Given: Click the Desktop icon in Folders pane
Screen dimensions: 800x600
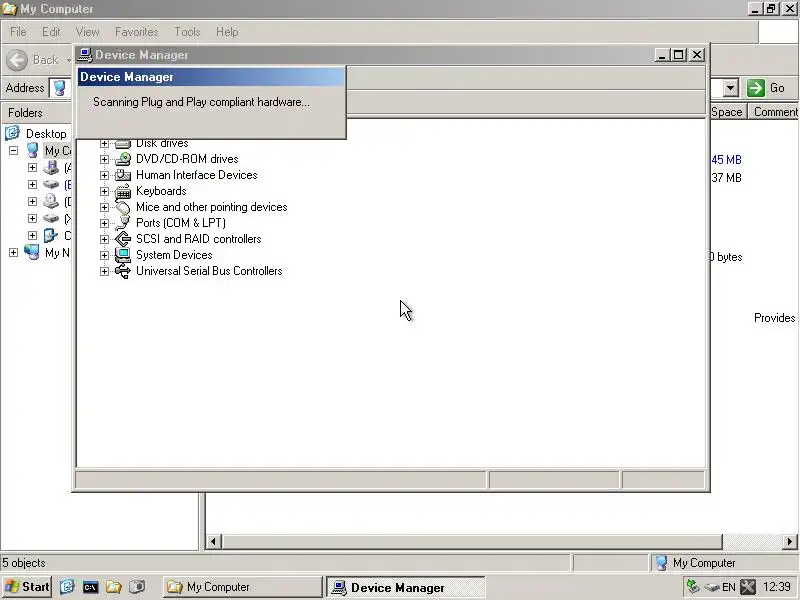Looking at the screenshot, I should coord(12,133).
